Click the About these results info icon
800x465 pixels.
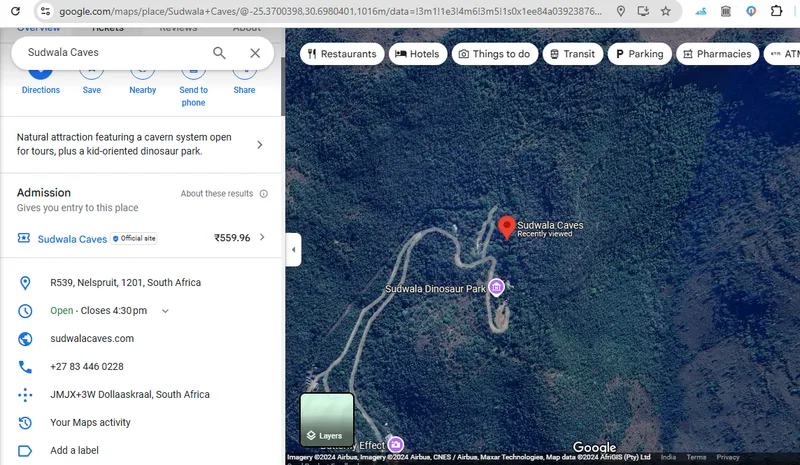coord(264,194)
